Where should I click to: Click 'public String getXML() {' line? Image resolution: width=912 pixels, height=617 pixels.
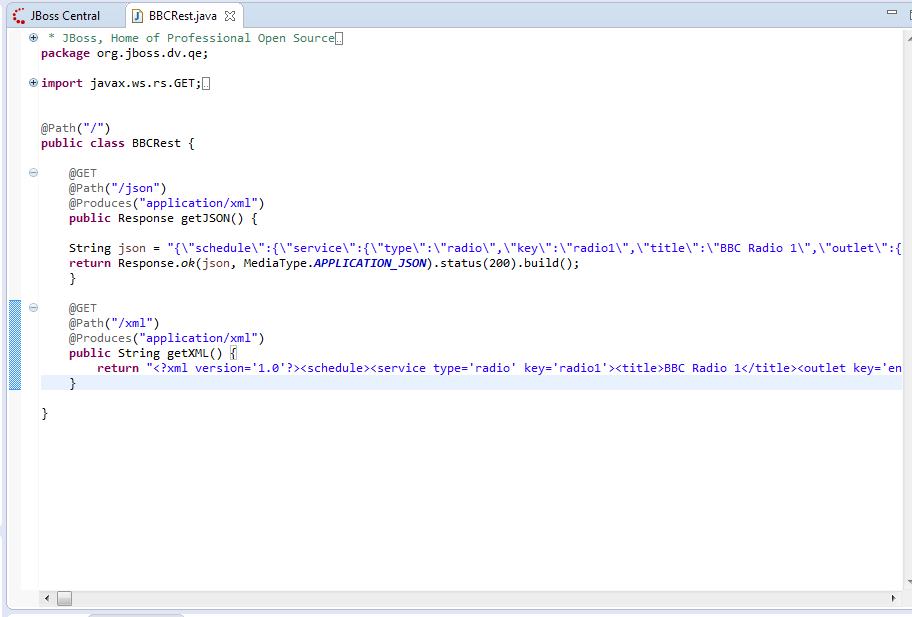coord(152,354)
